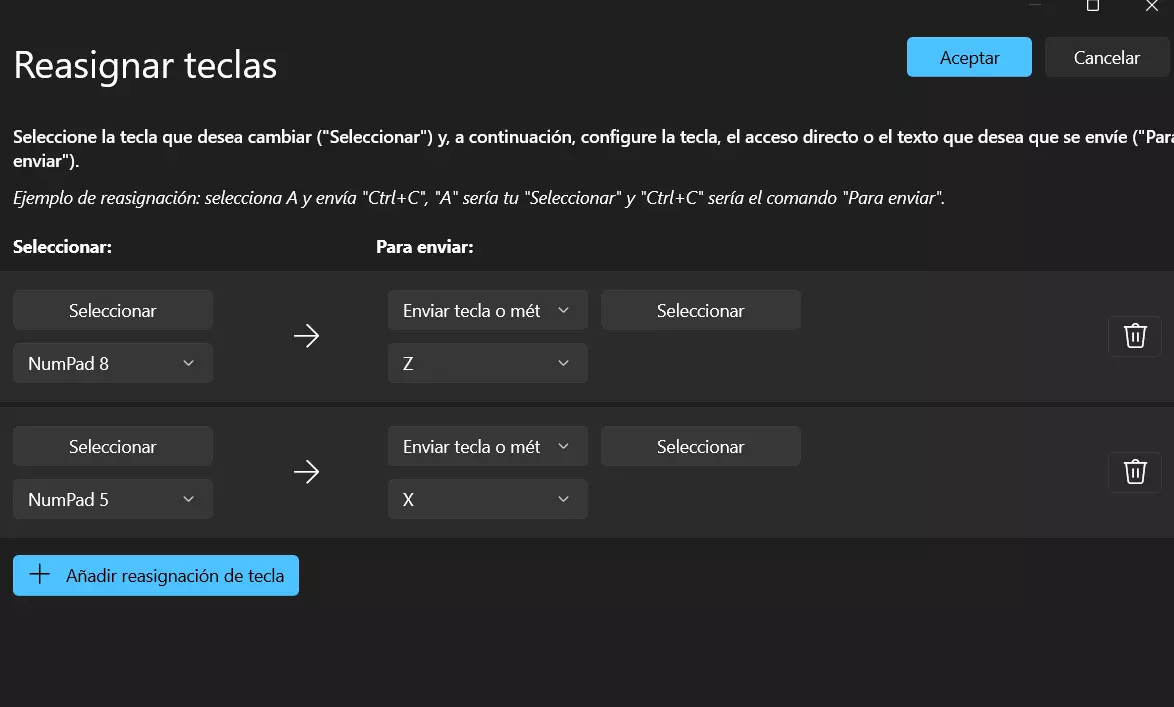Click target Seleccionar button in X row
Screen dimensions: 1174x707
tap(700, 446)
